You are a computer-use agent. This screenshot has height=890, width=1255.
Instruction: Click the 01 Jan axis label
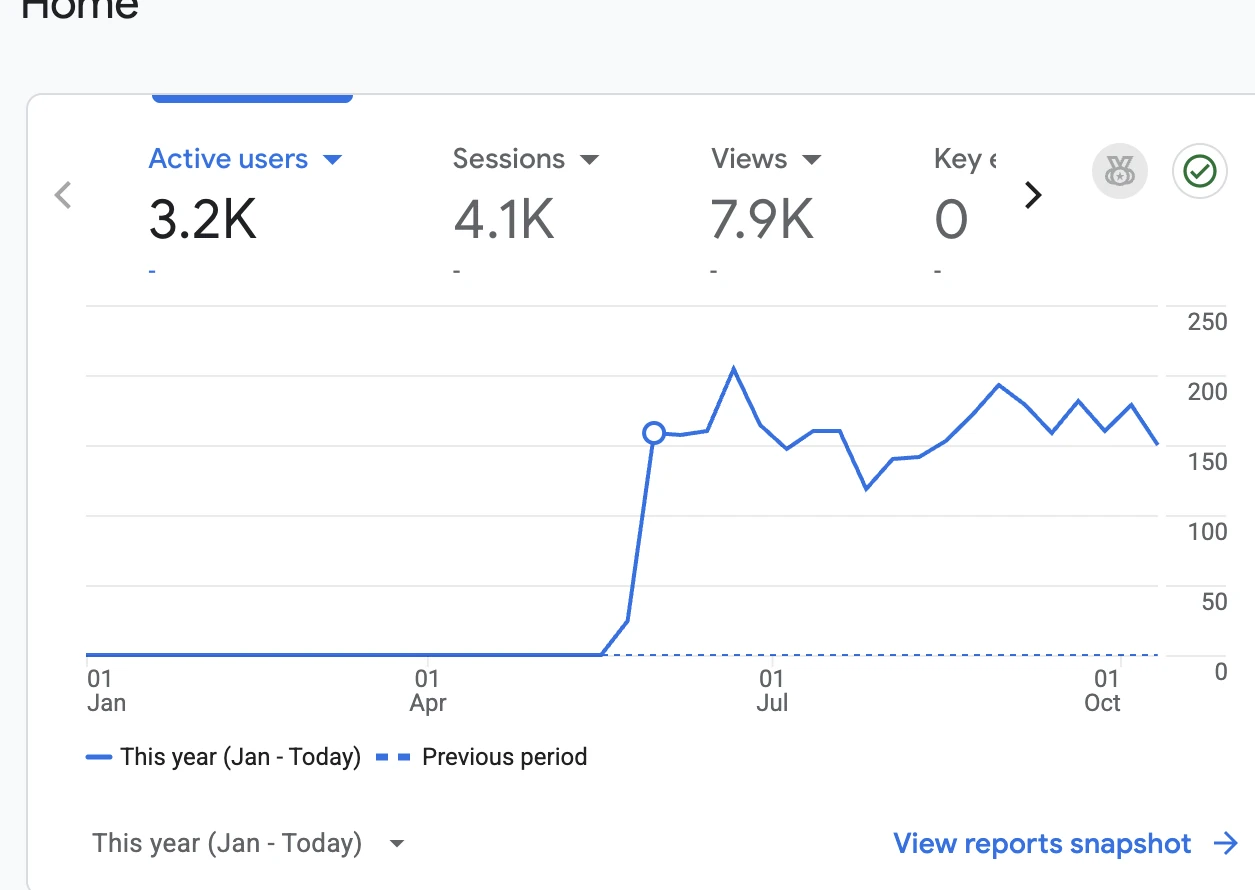coord(106,691)
